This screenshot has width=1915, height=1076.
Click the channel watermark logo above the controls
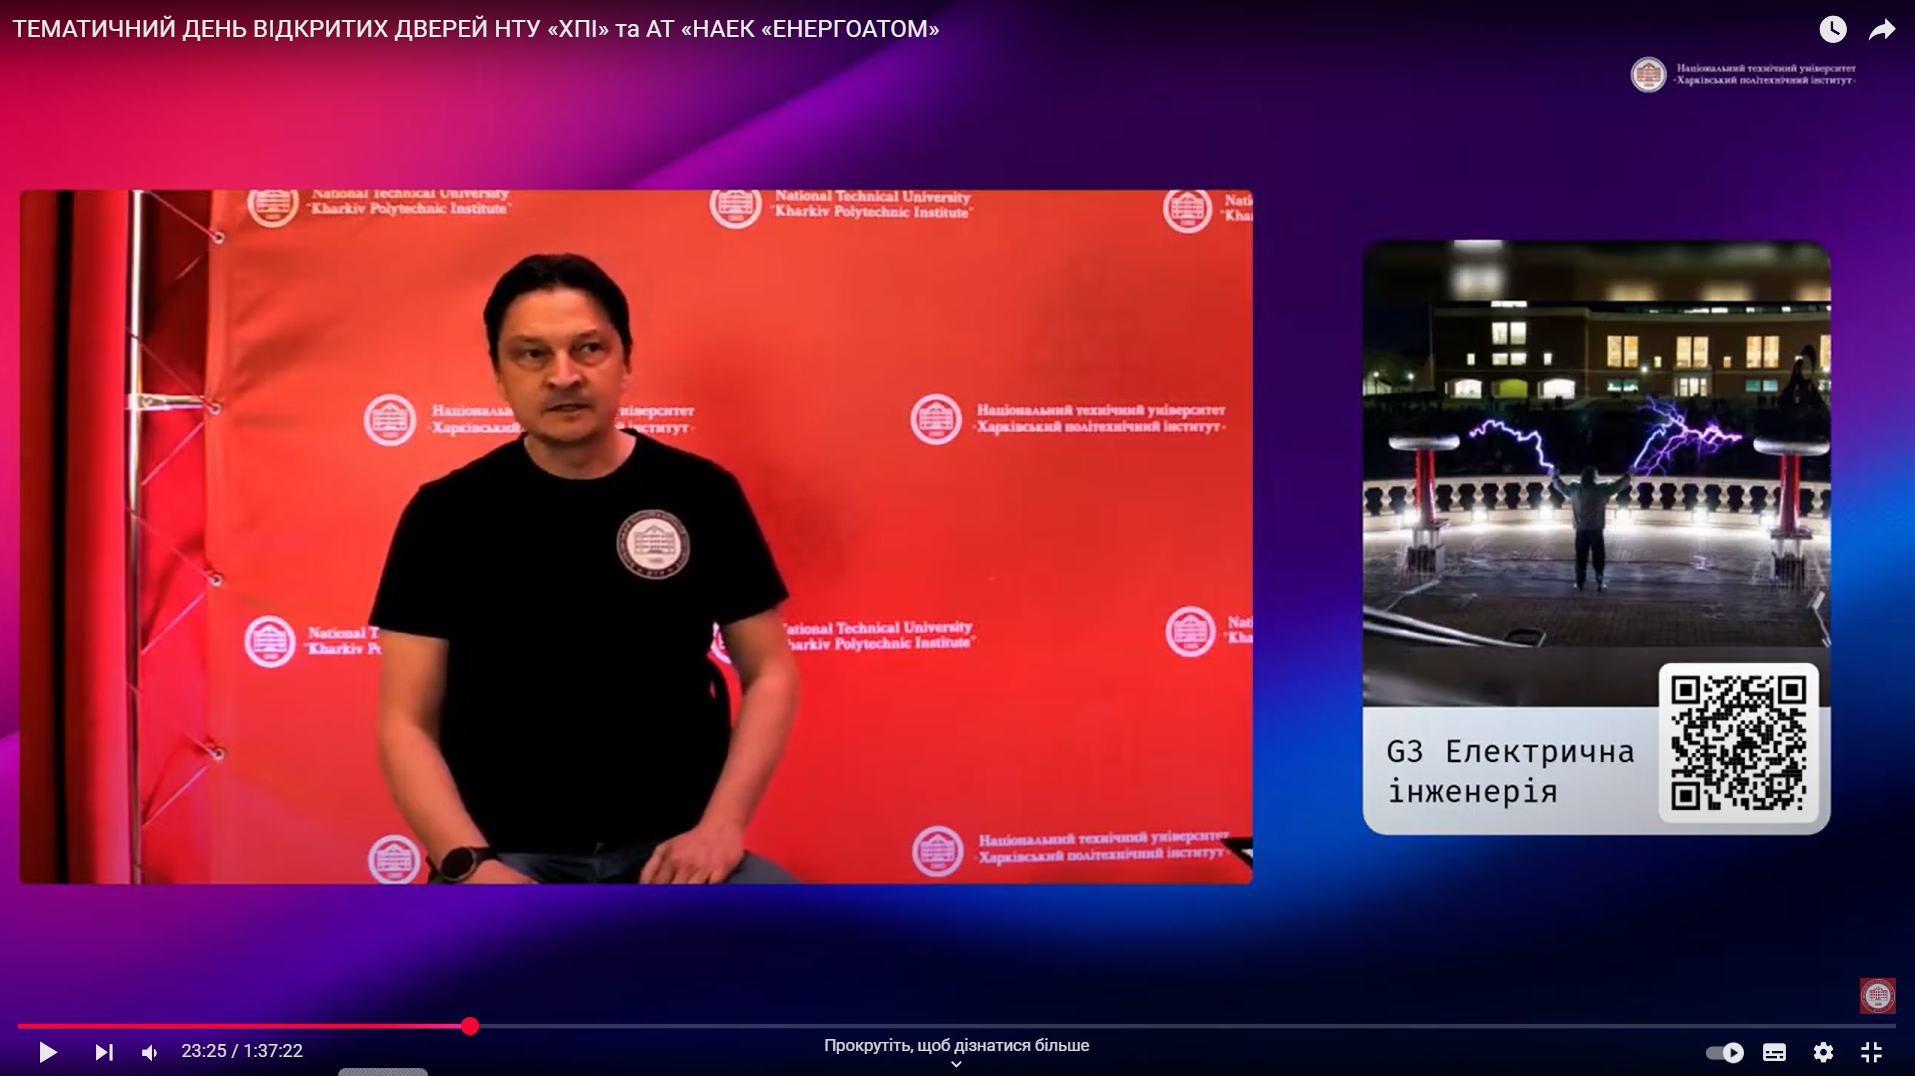point(1877,995)
